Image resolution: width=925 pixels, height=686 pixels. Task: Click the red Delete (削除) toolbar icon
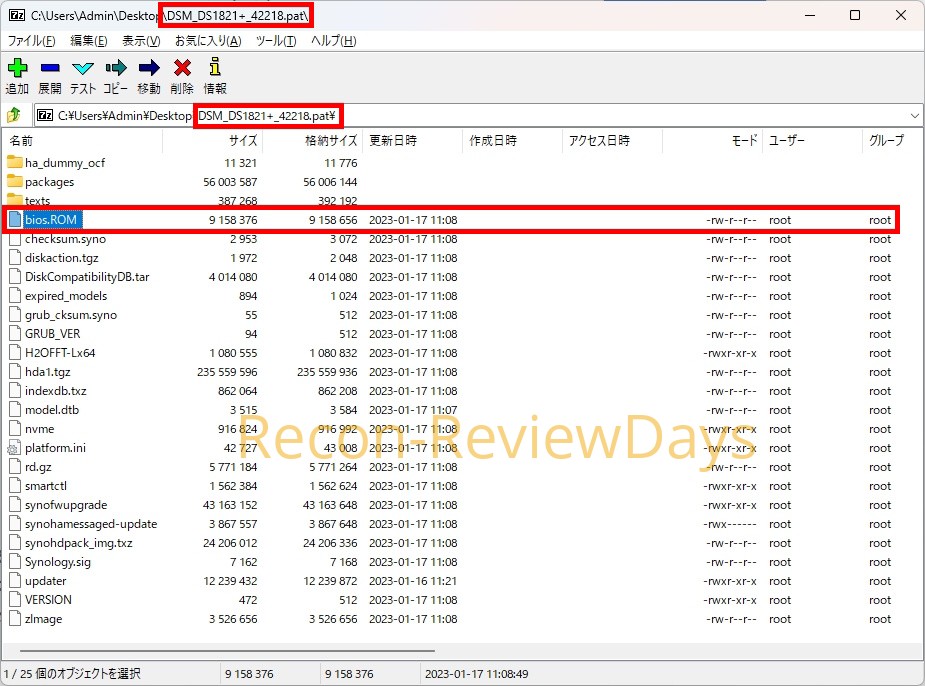coord(182,68)
